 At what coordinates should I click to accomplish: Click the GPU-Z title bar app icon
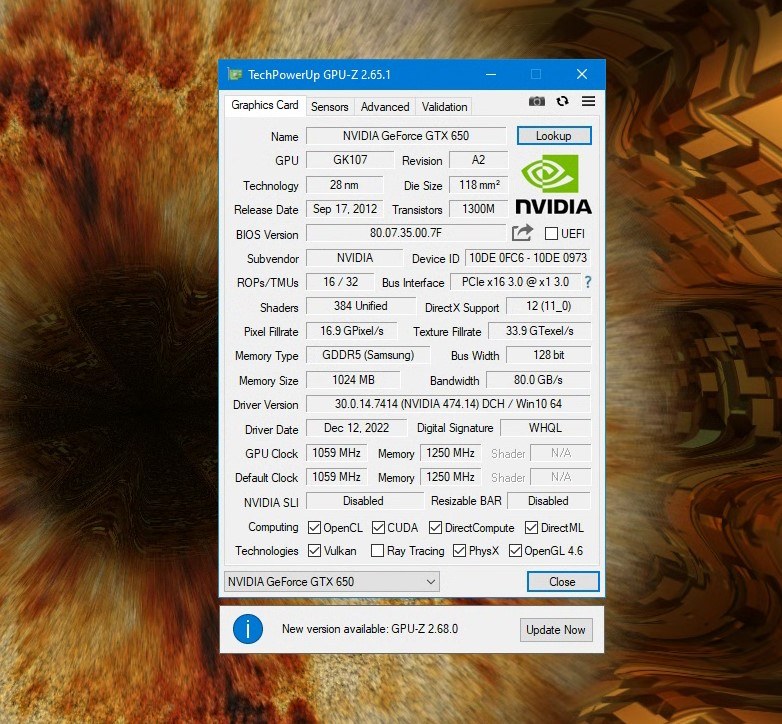pyautogui.click(x=234, y=74)
